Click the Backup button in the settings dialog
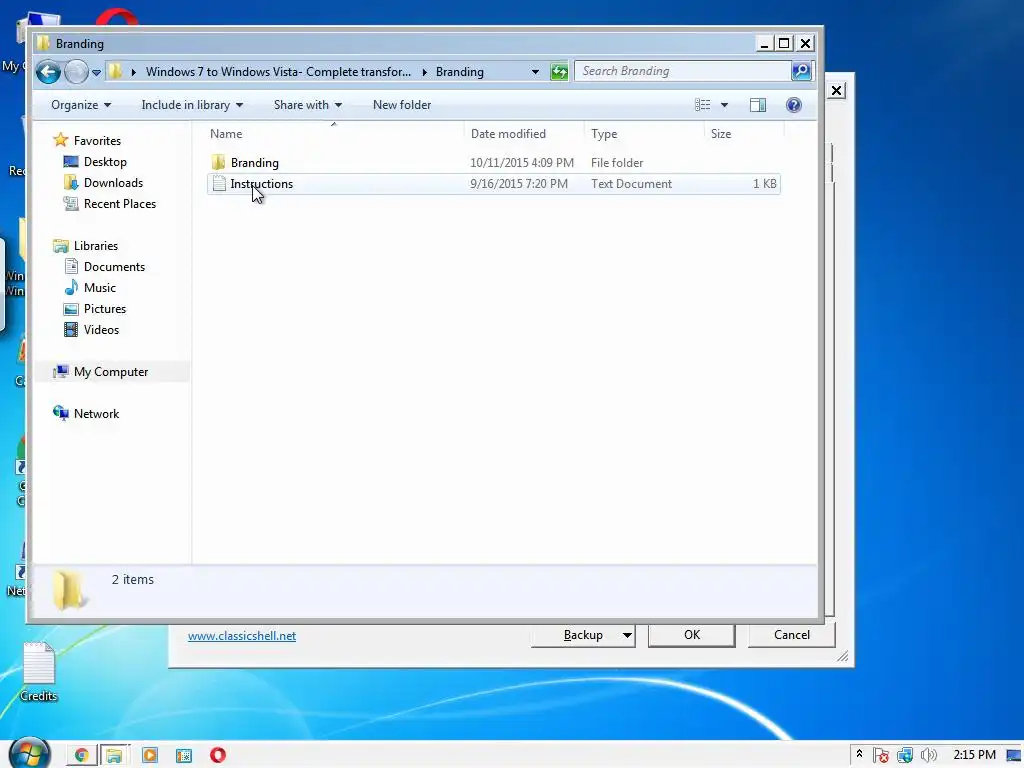Image resolution: width=1024 pixels, height=768 pixels. (583, 635)
